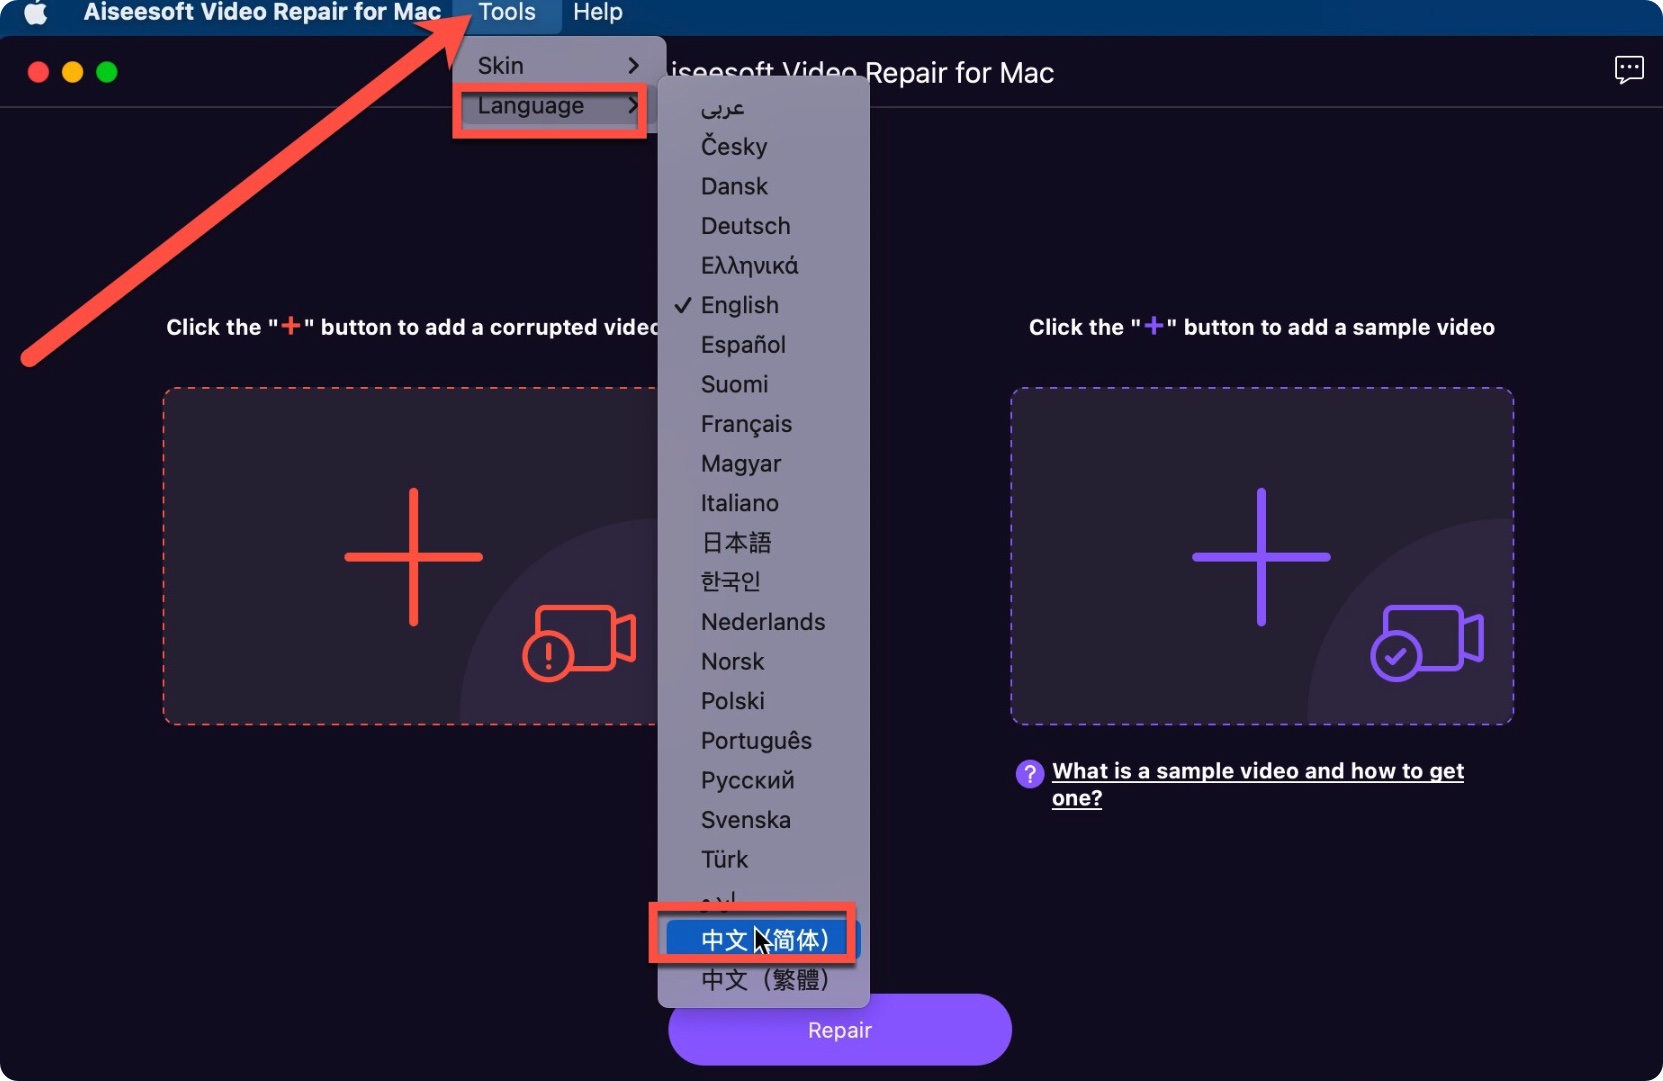The image size is (1663, 1081).
Task: Select Türk language
Action: tap(763, 860)
